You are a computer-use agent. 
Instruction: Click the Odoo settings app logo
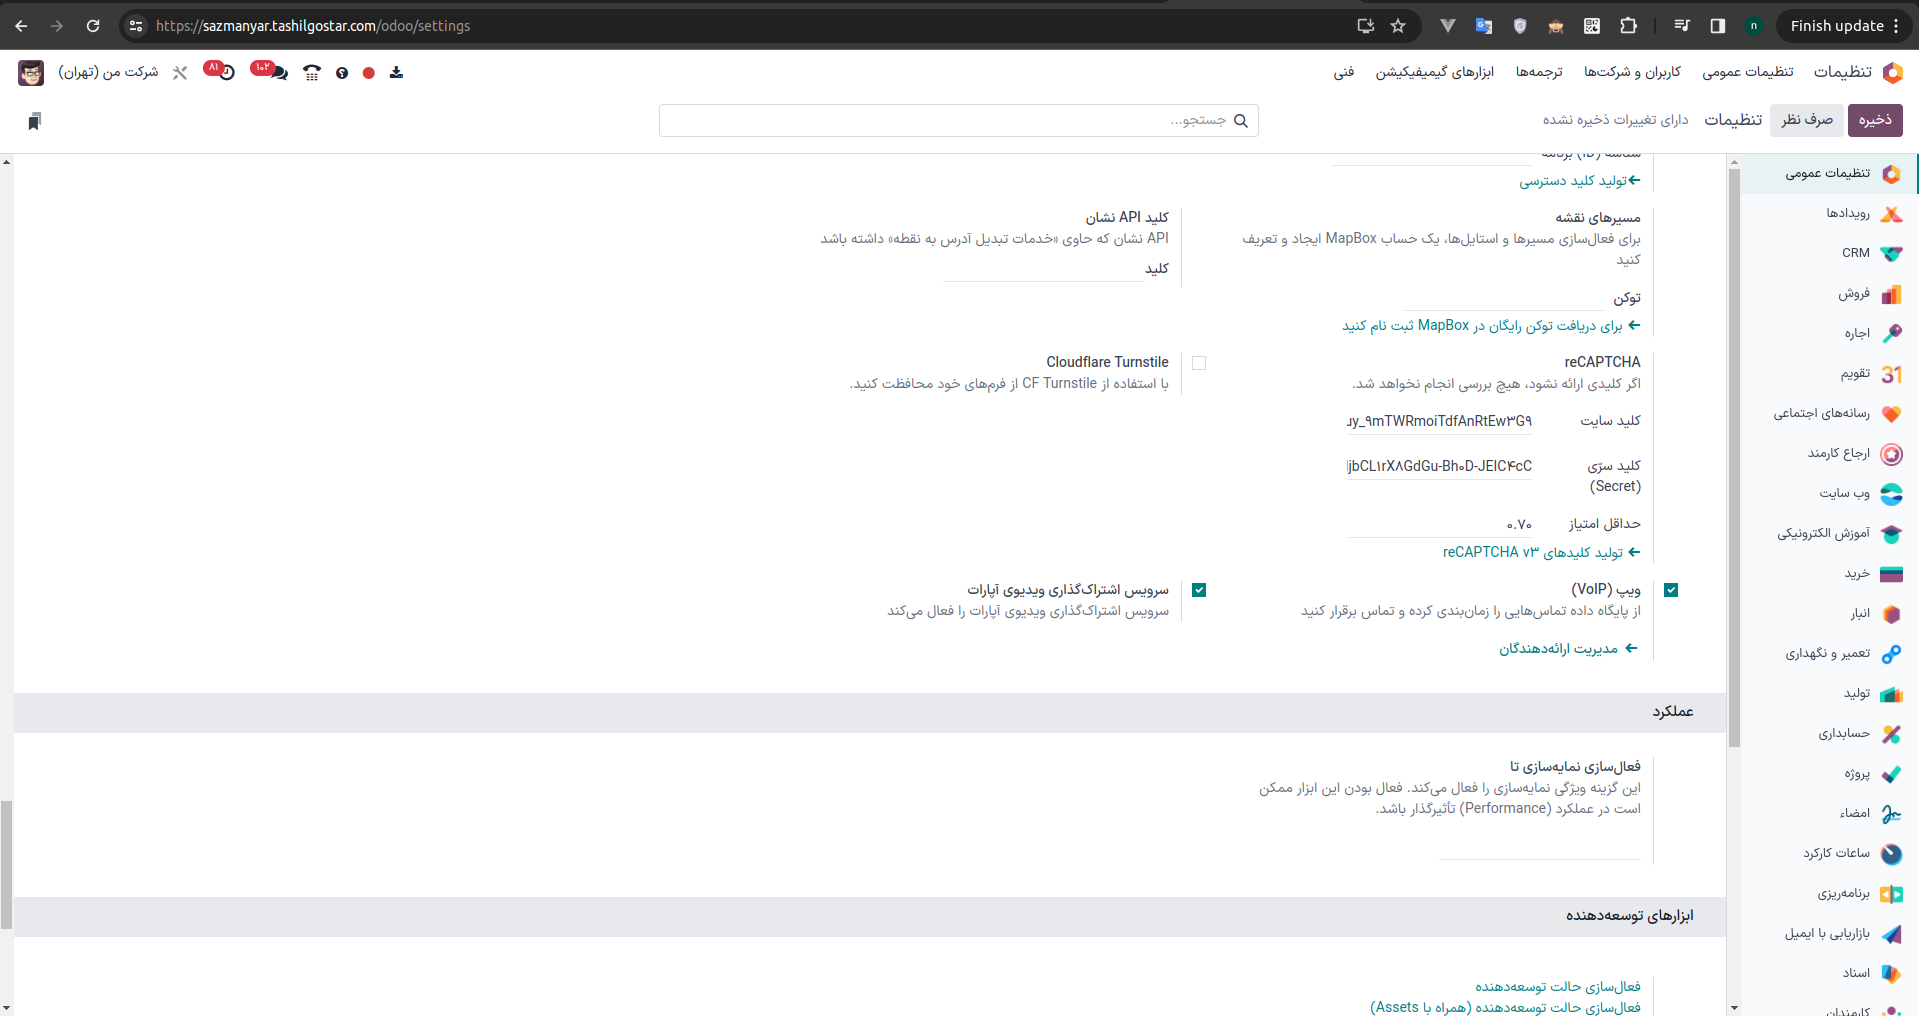[x=1892, y=72]
